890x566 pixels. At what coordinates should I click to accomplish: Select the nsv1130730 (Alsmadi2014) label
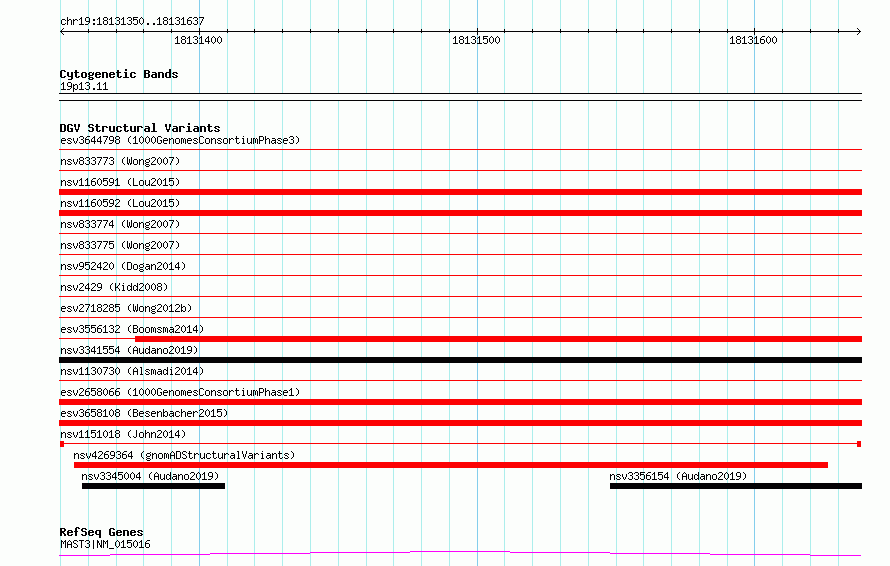click(132, 371)
